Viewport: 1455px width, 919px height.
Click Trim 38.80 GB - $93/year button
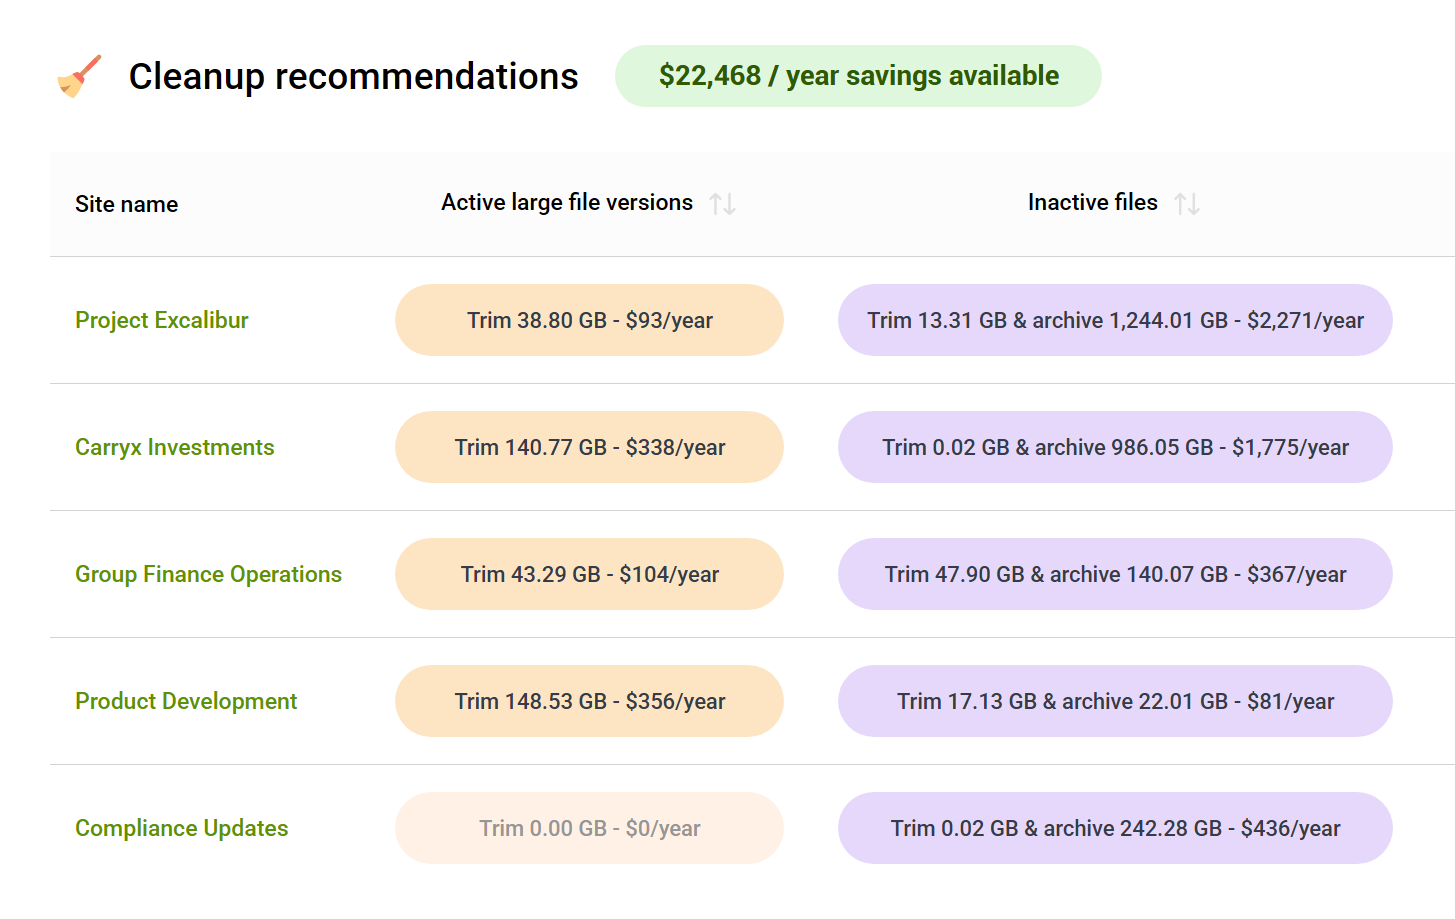[x=589, y=320]
